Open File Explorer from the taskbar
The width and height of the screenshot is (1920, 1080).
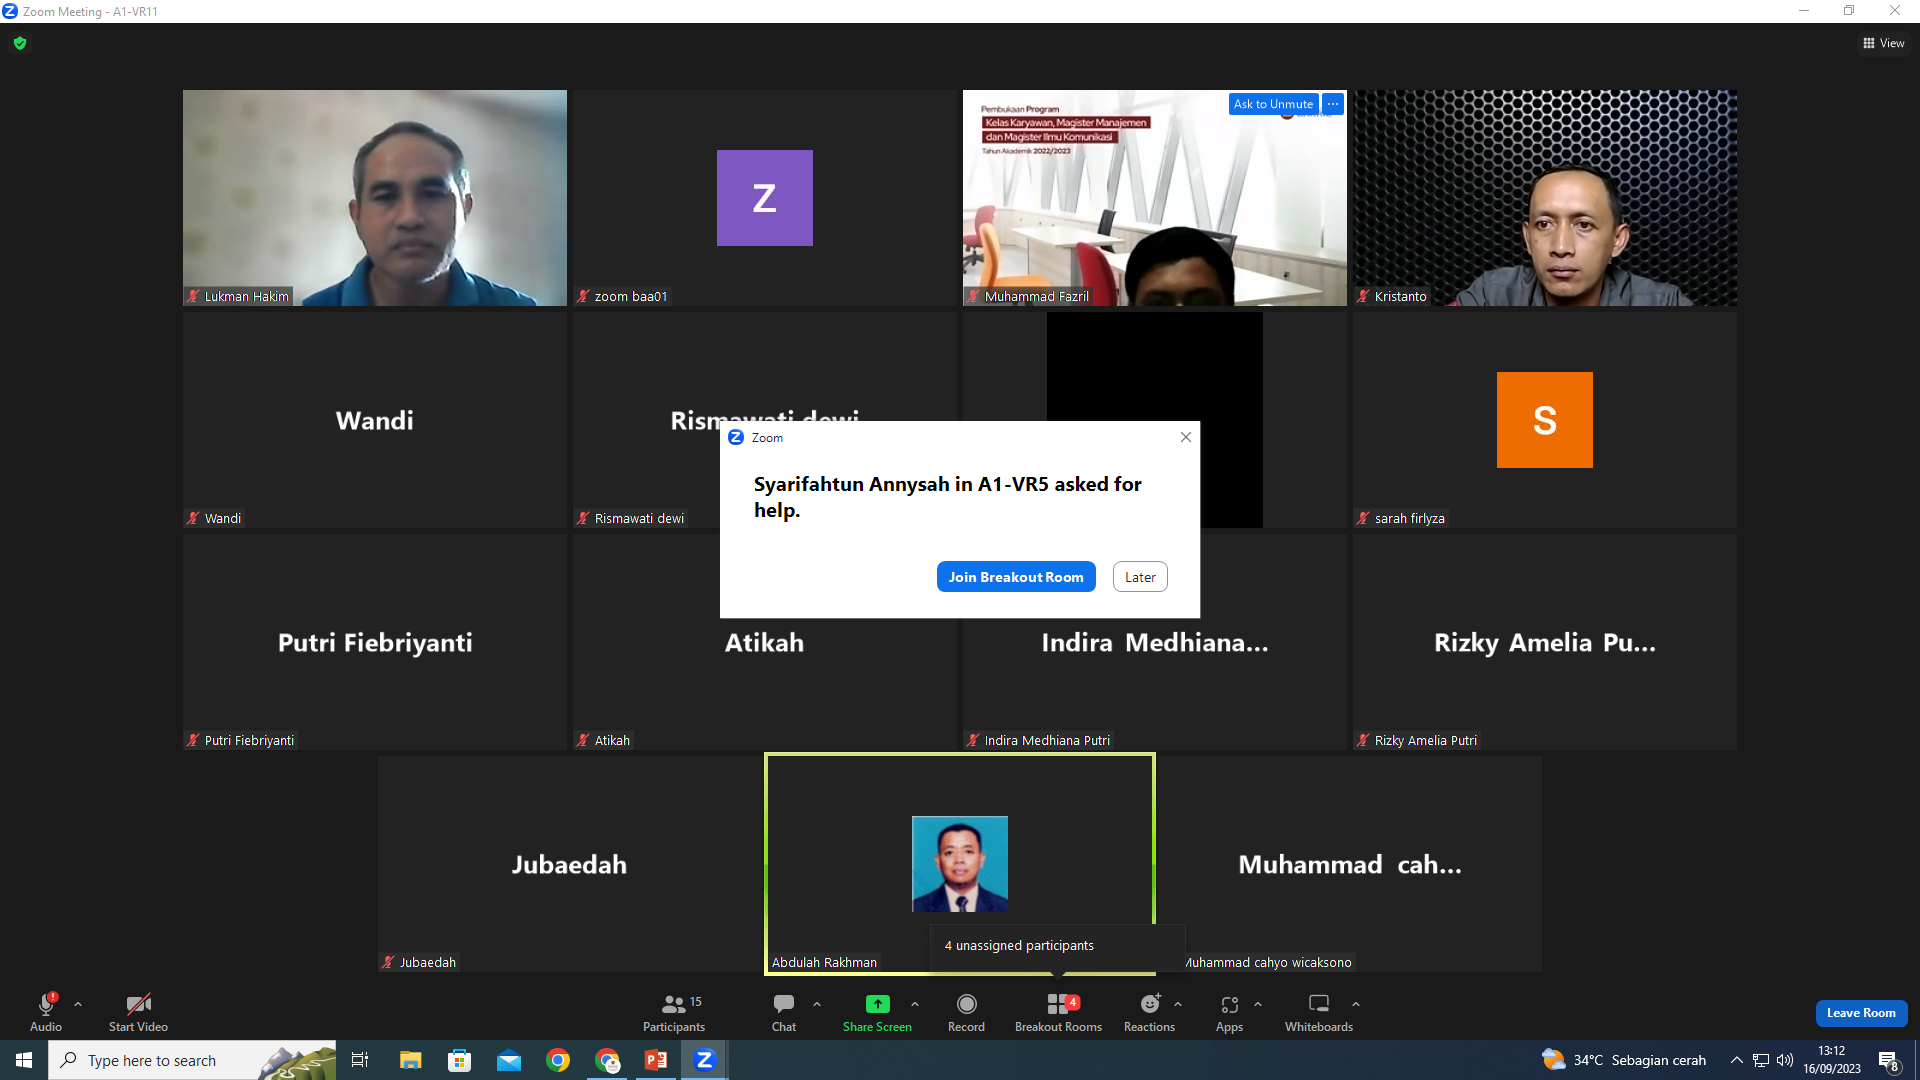click(x=410, y=1060)
